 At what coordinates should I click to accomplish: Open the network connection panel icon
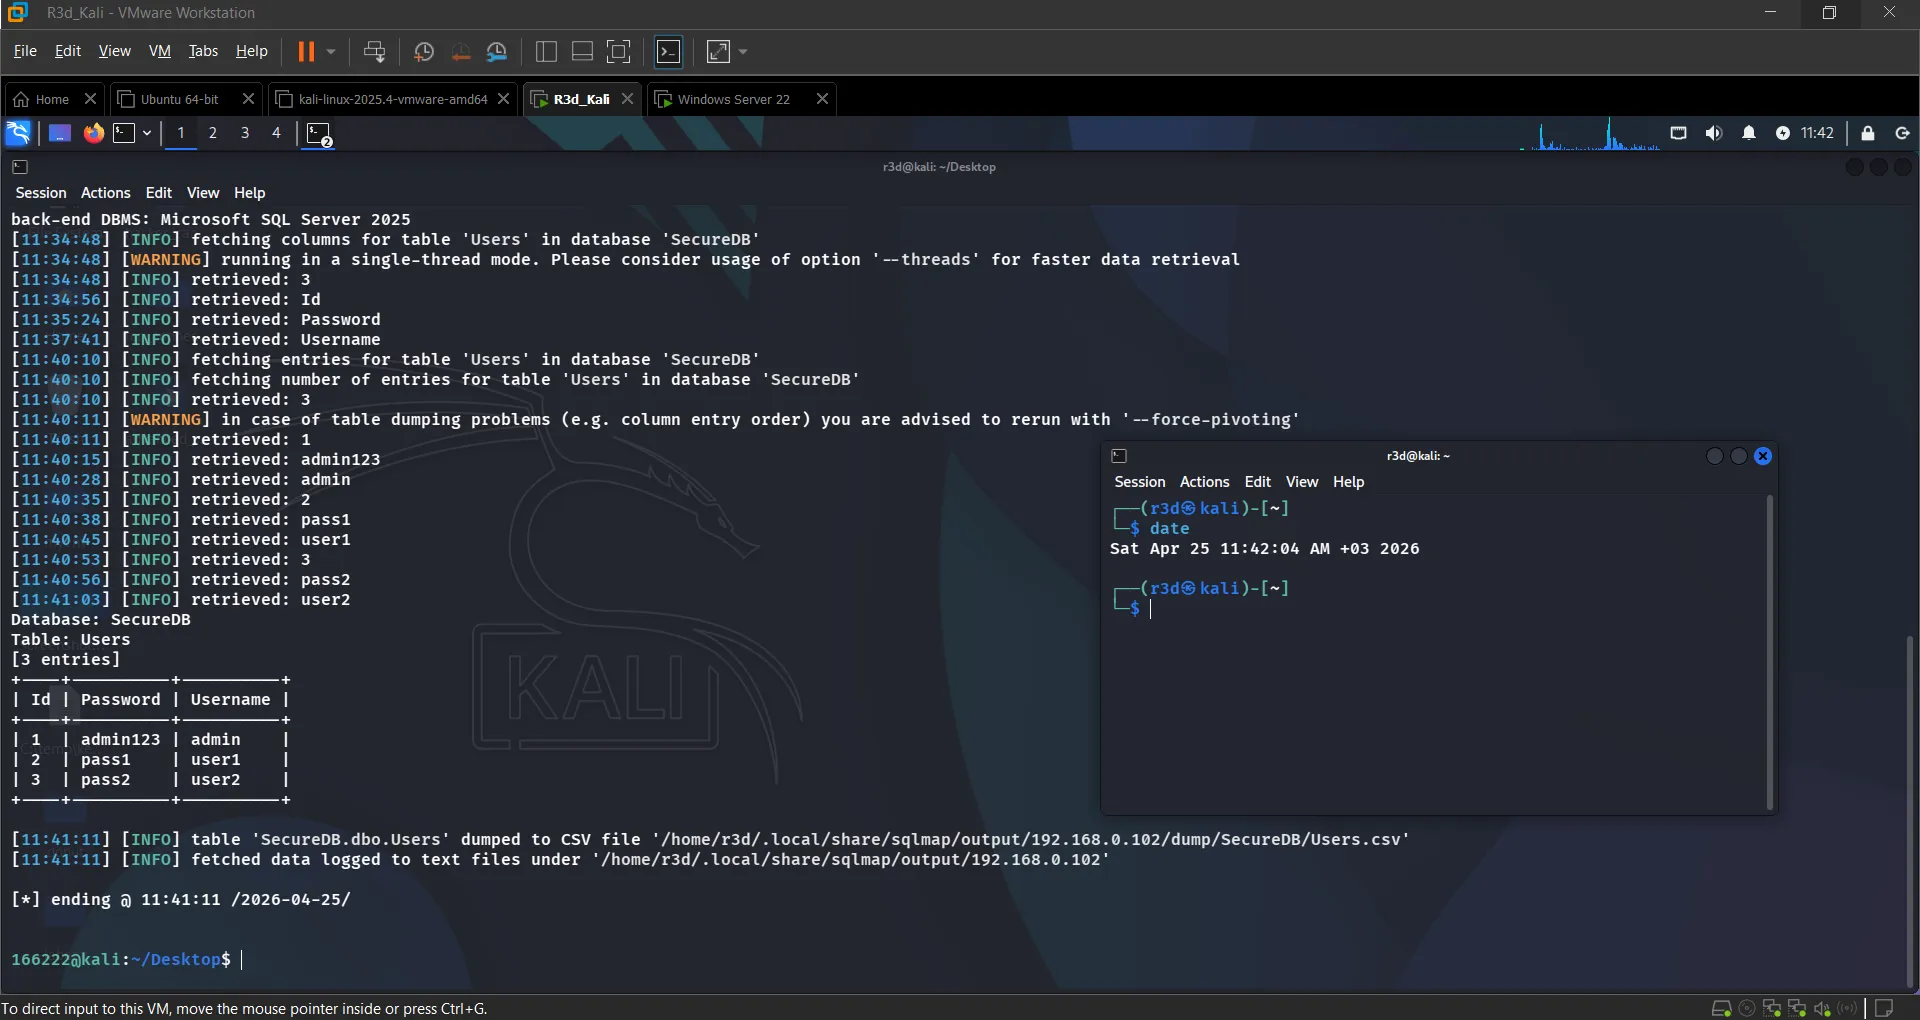1678,133
